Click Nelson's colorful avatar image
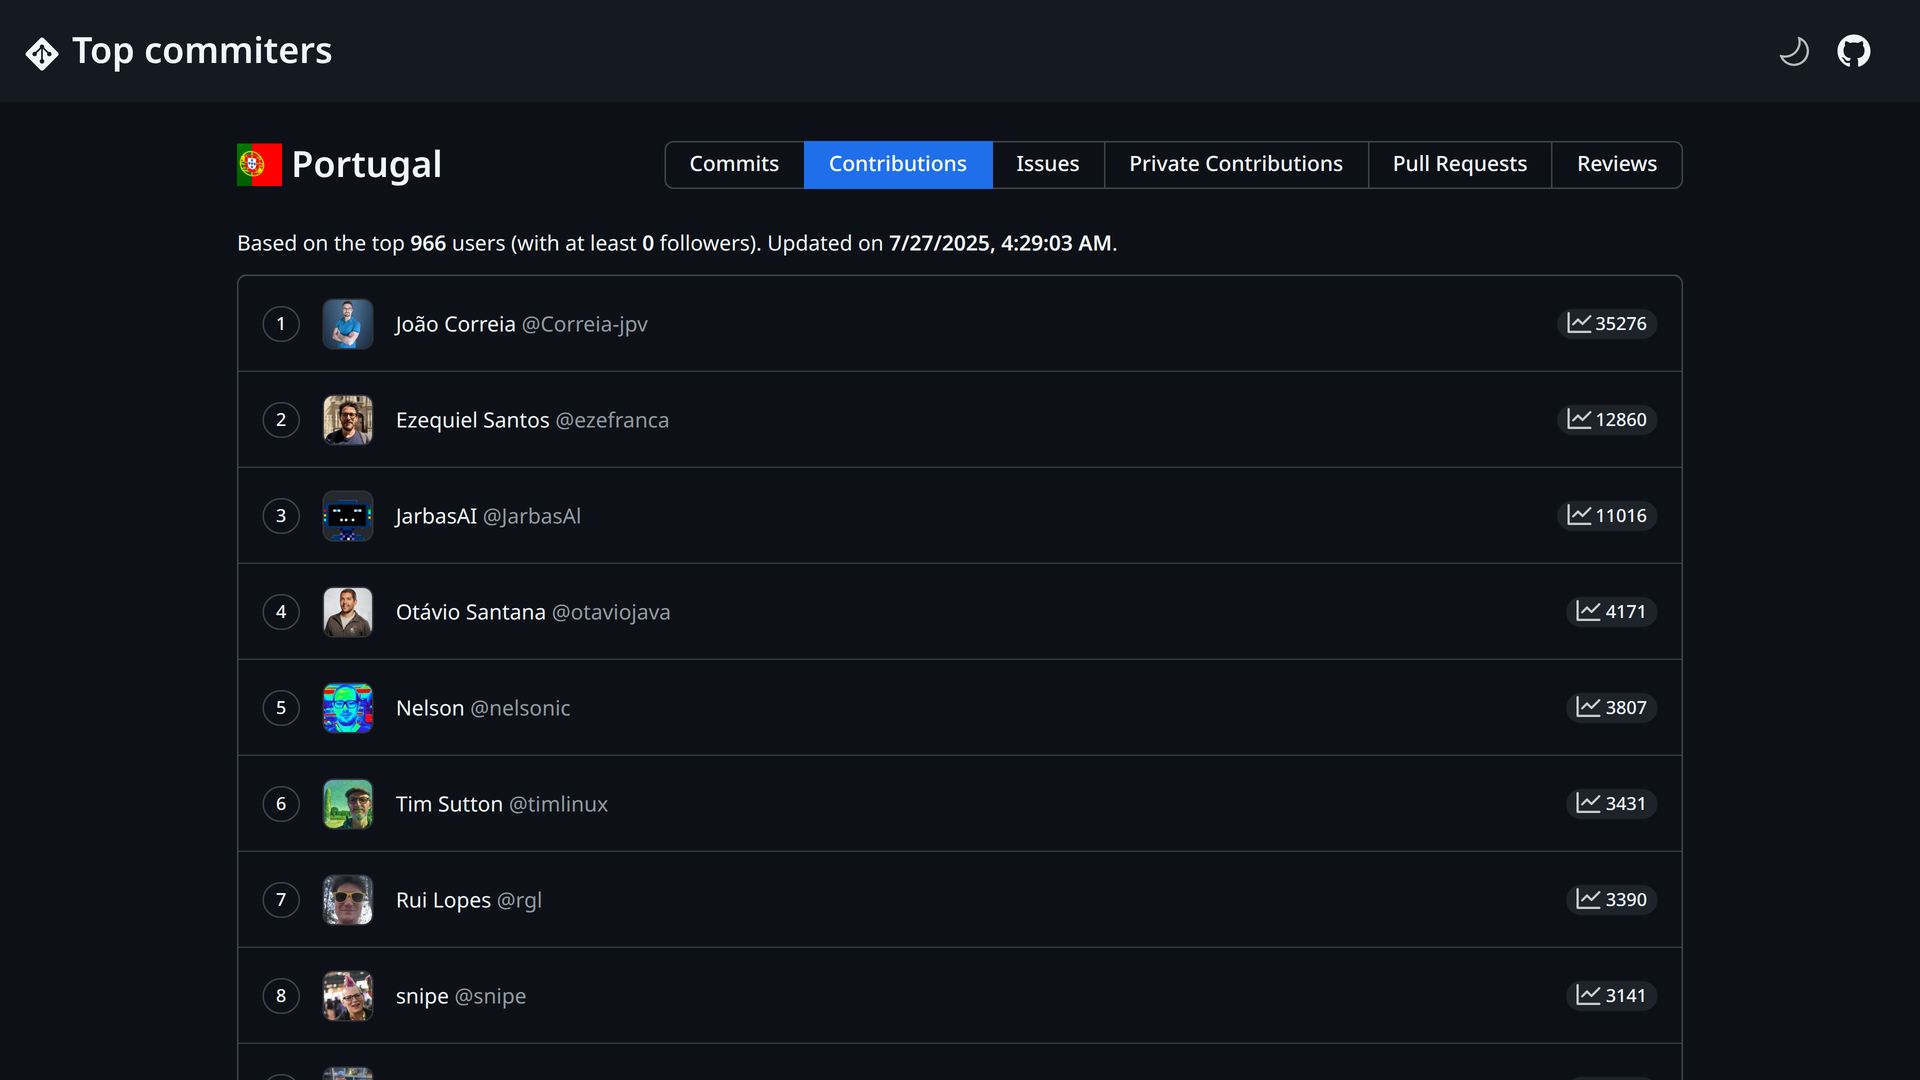The image size is (1920, 1080). point(348,708)
